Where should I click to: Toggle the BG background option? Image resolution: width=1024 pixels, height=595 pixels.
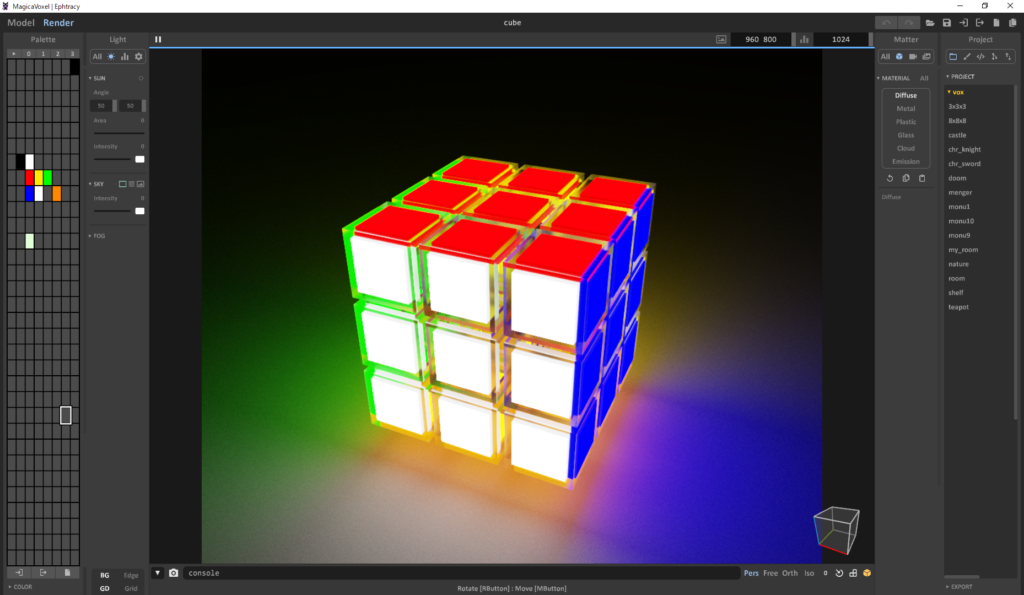point(105,575)
